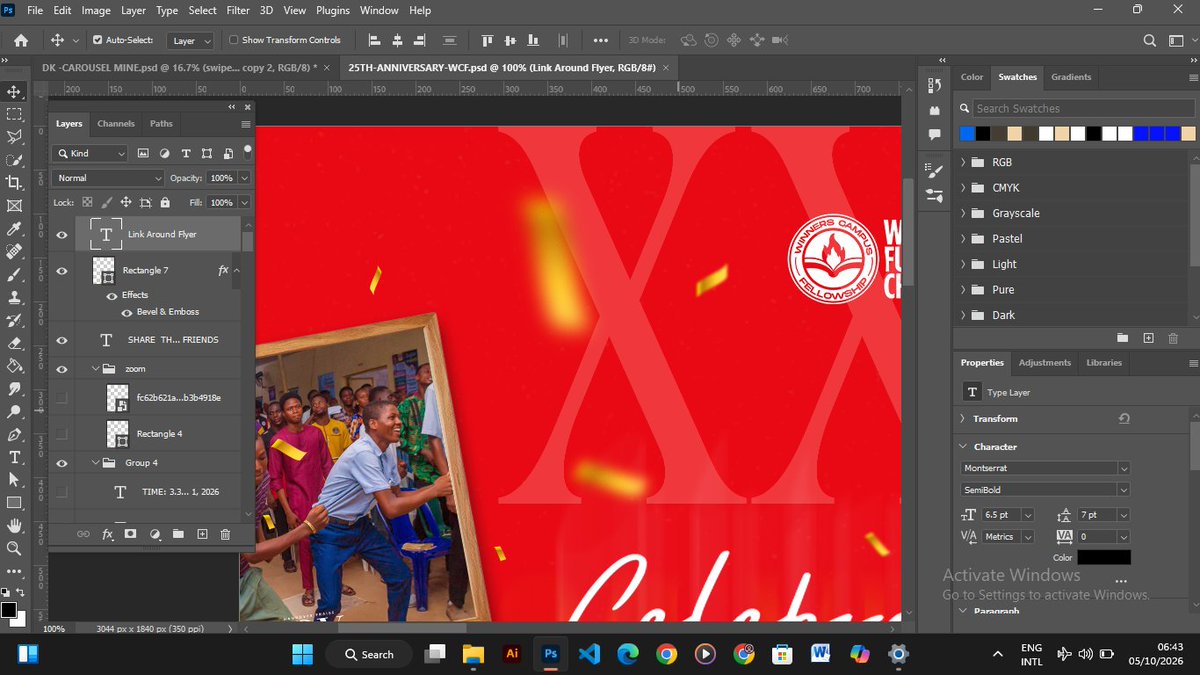1200x675 pixels.
Task: Select the Paint Bucket tool
Action: [15, 366]
